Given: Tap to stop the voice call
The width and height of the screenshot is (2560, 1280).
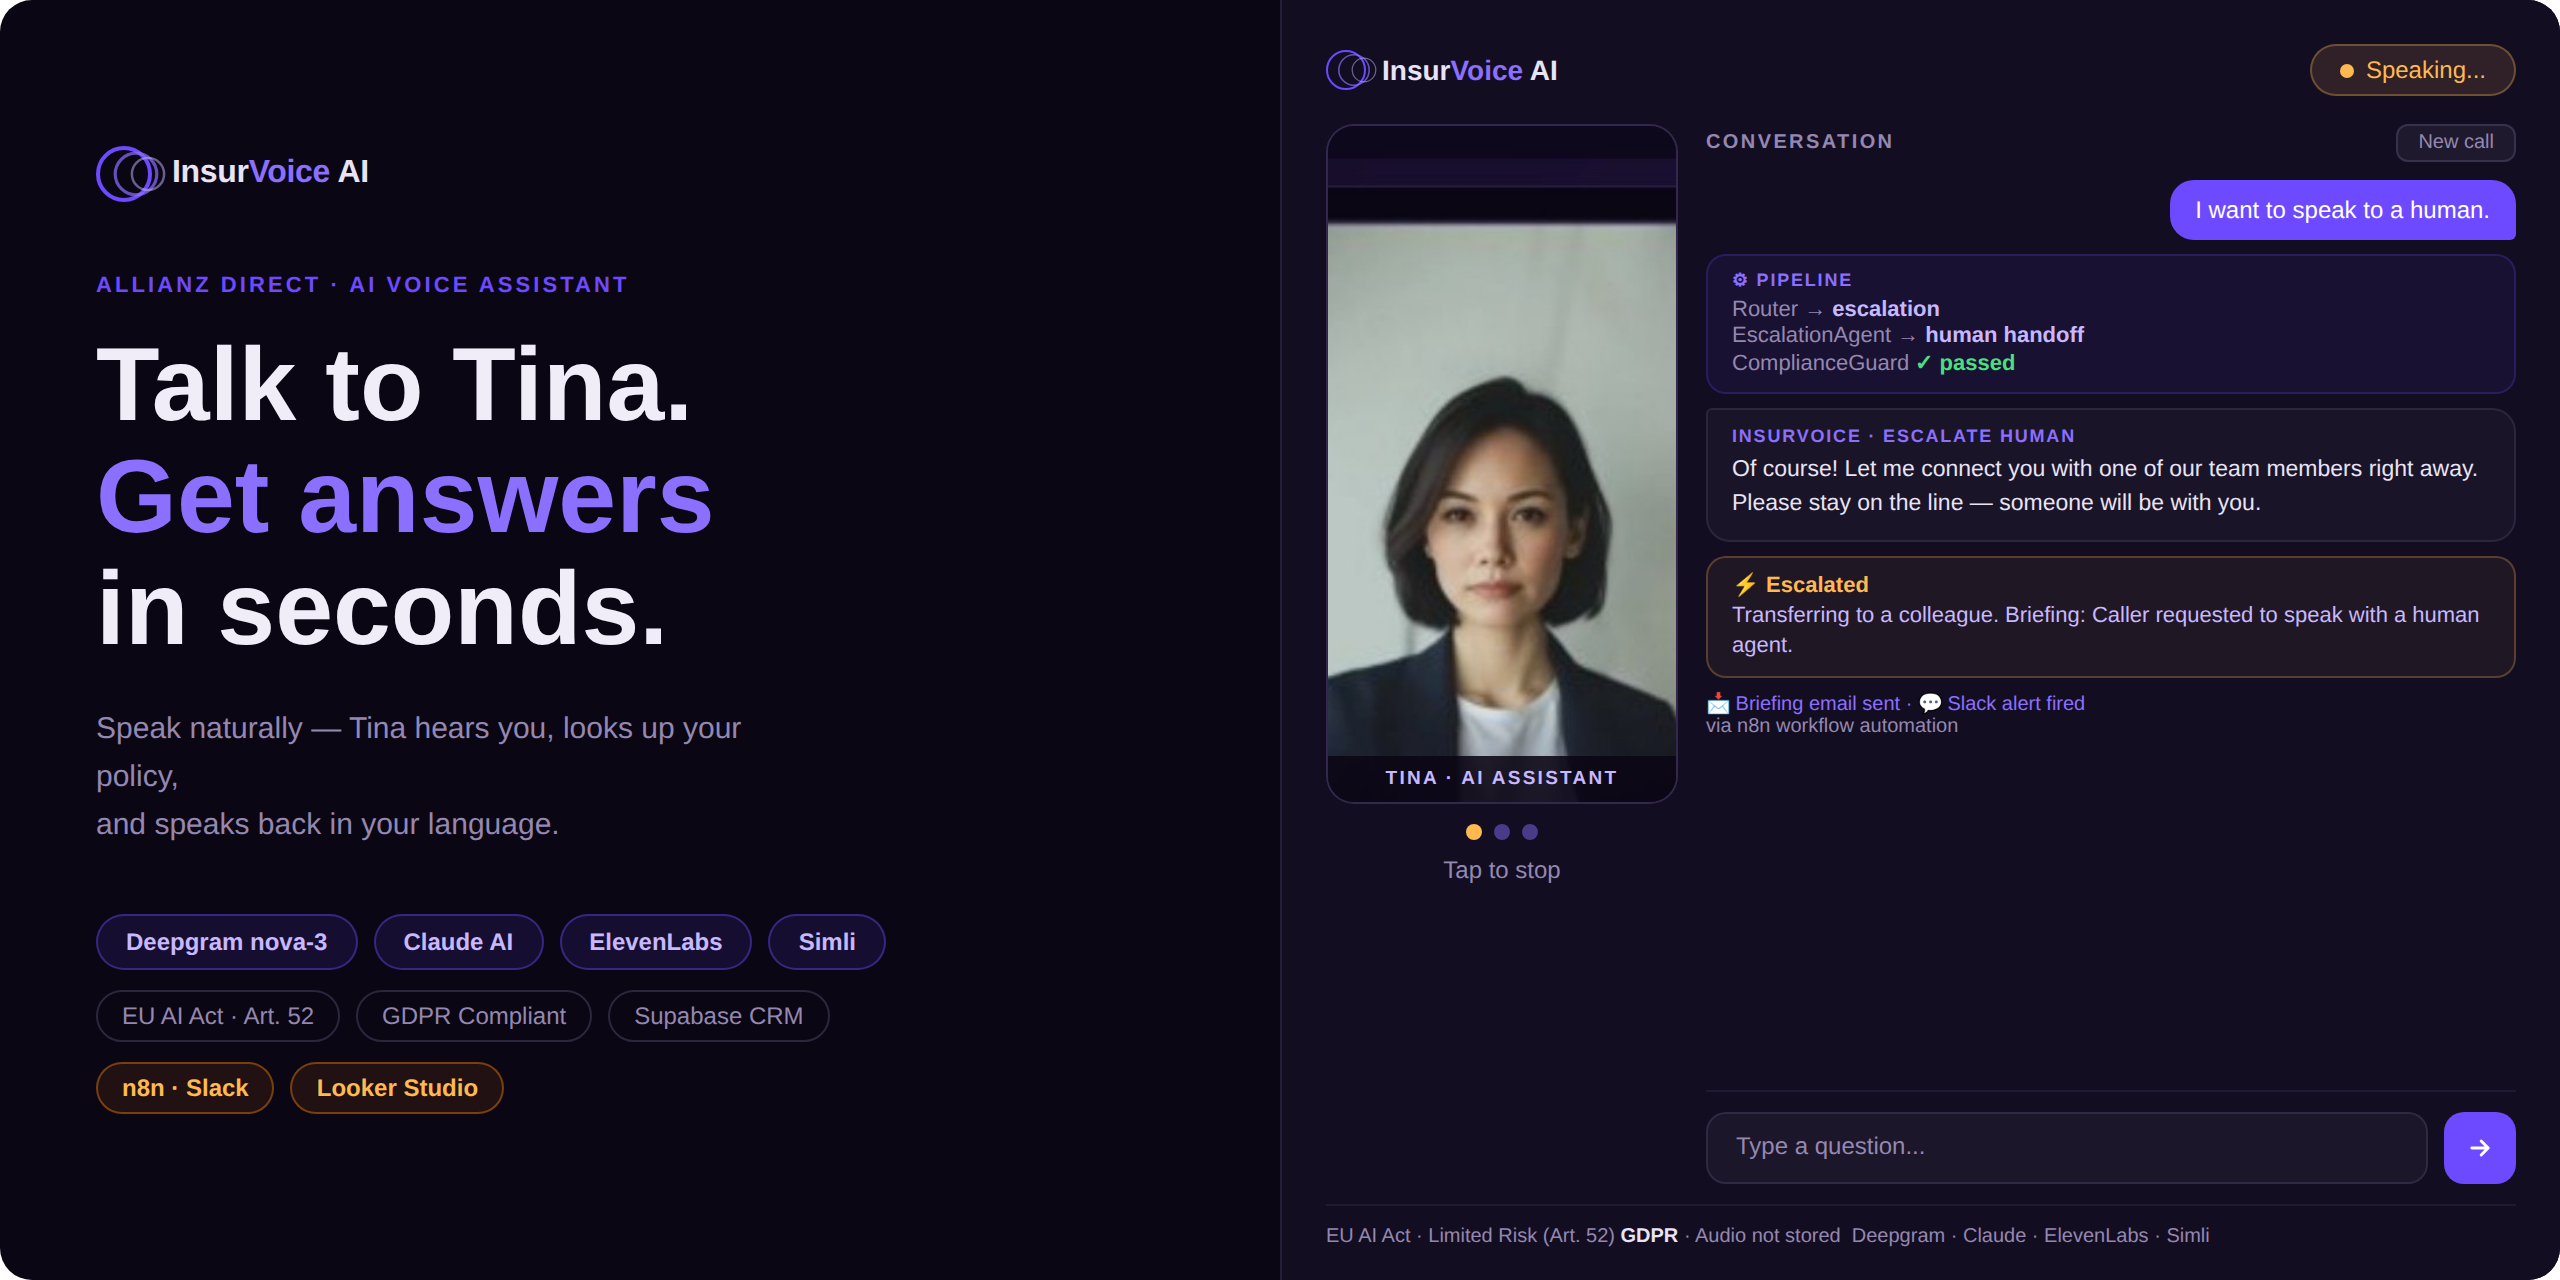Looking at the screenshot, I should pyautogui.click(x=1501, y=870).
